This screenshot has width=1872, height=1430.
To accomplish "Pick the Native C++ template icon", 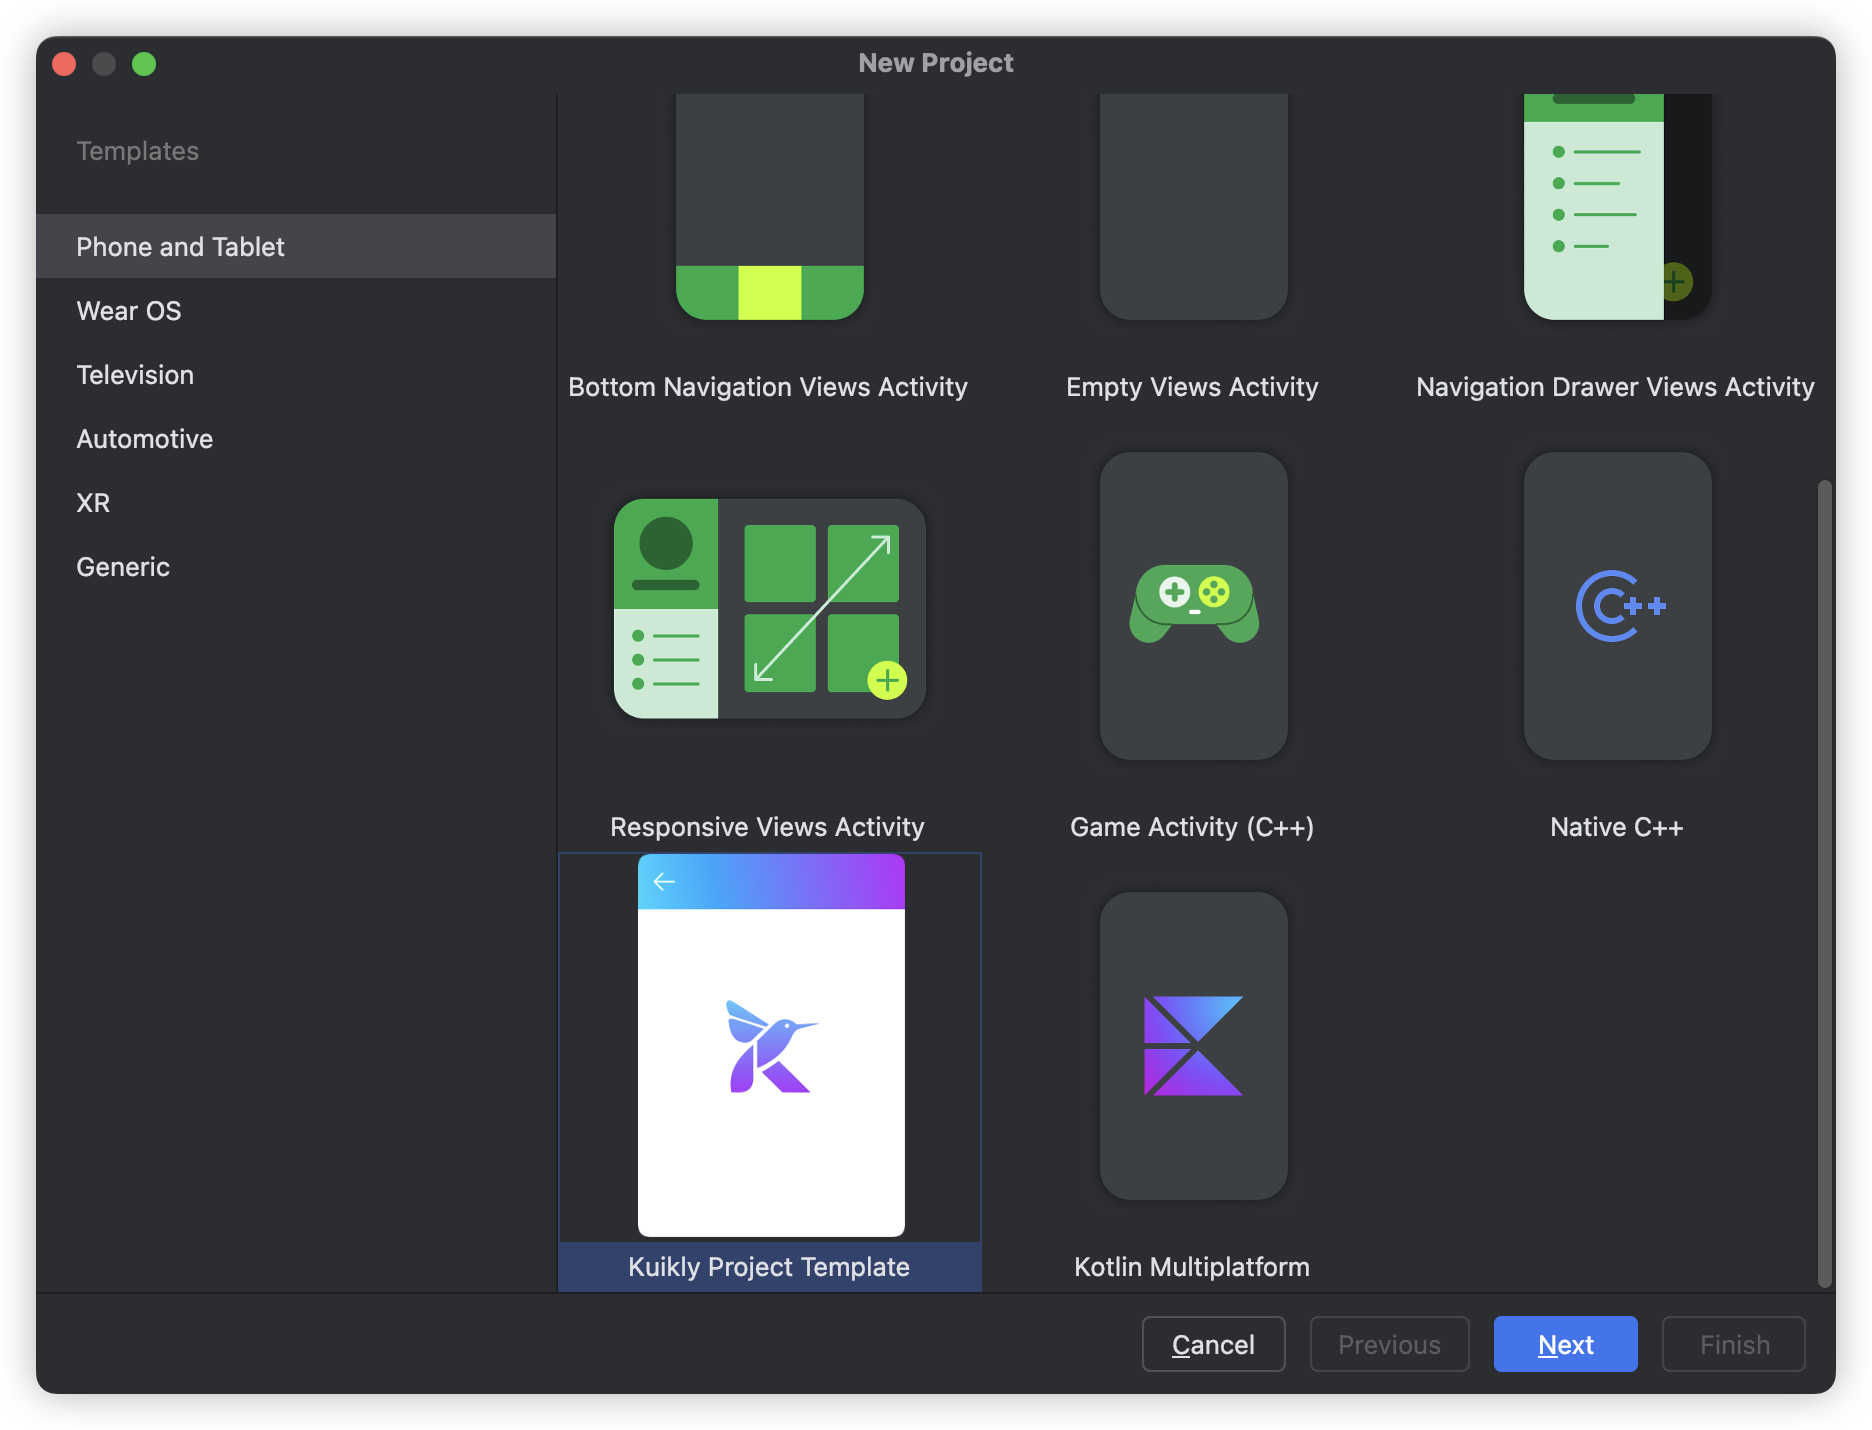I will [x=1617, y=606].
